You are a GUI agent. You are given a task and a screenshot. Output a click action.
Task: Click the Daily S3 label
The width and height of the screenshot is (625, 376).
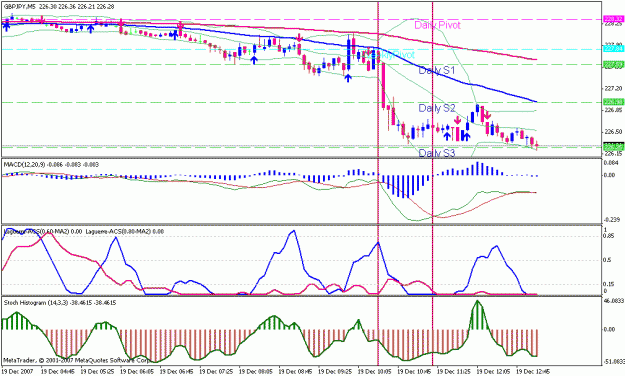pos(436,153)
